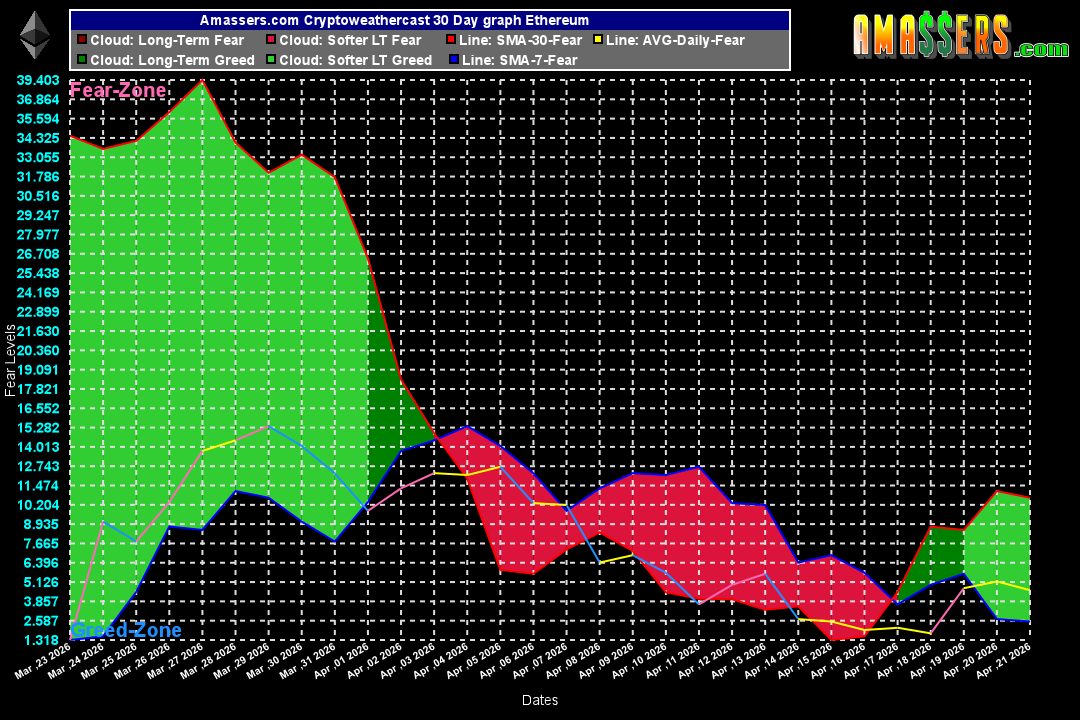
Task: Click the Ethereum logo icon
Action: (35, 35)
